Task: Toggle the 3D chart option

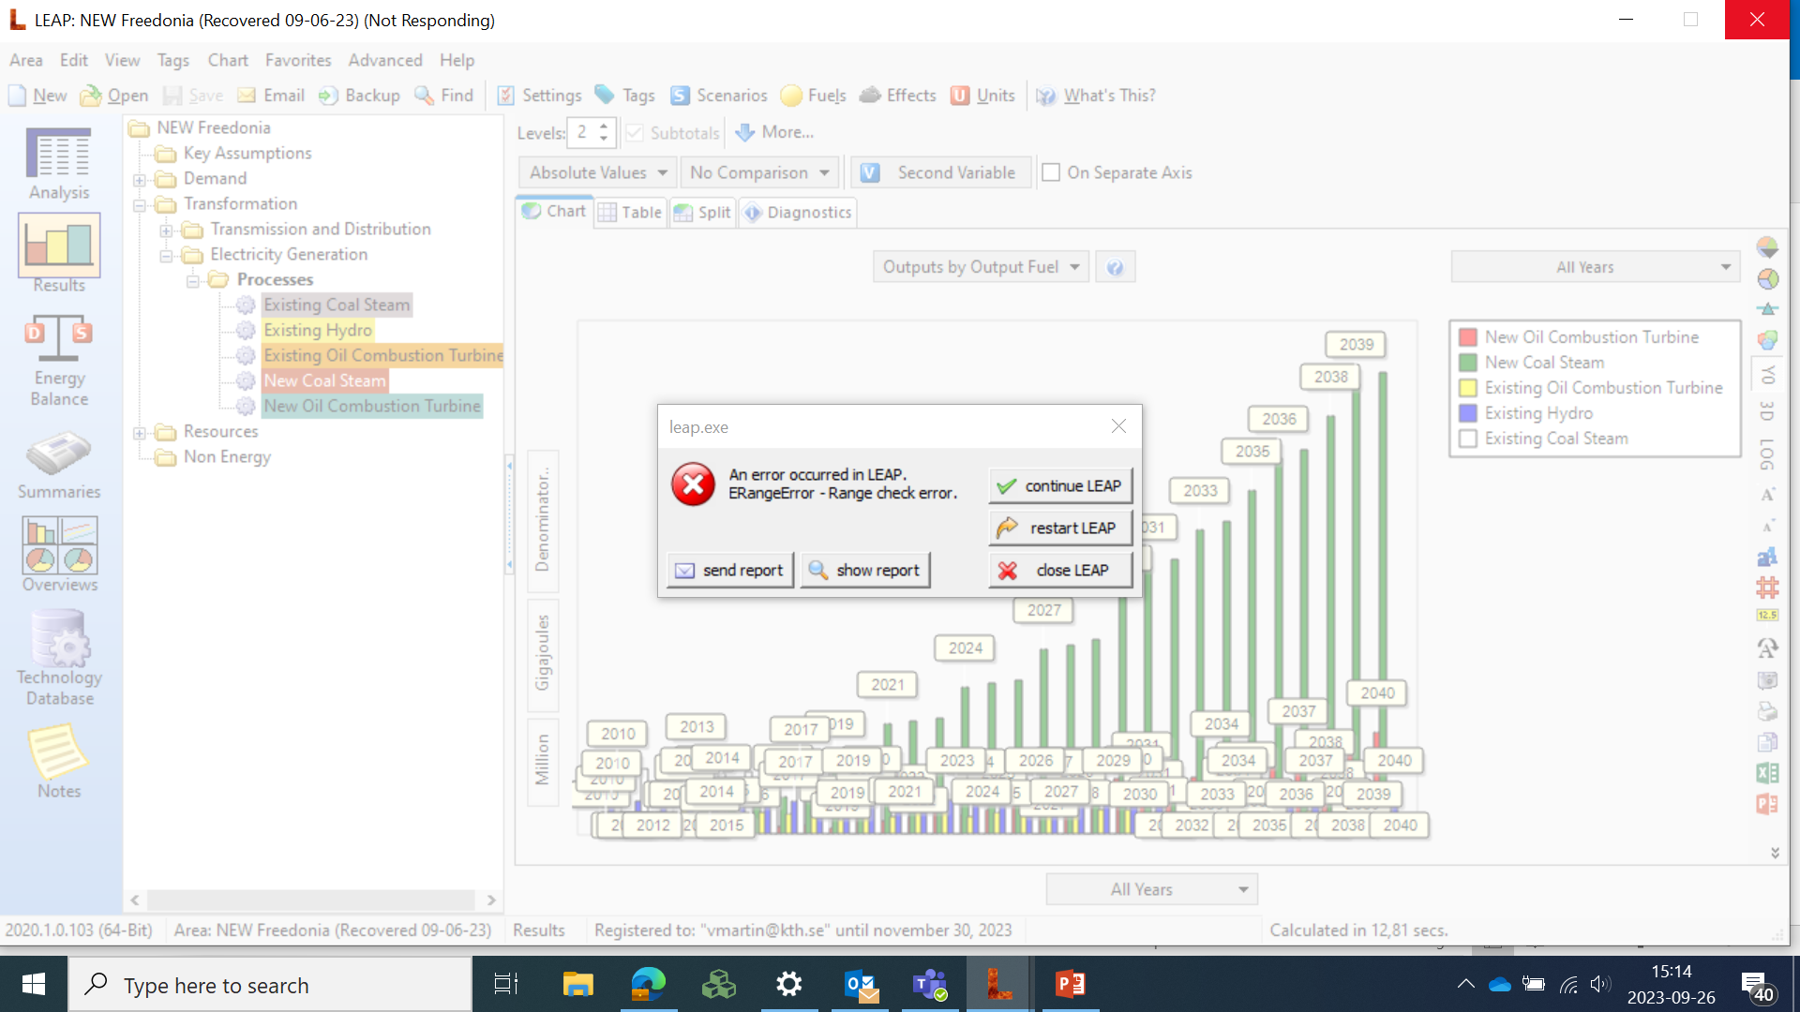Action: pos(1767,411)
